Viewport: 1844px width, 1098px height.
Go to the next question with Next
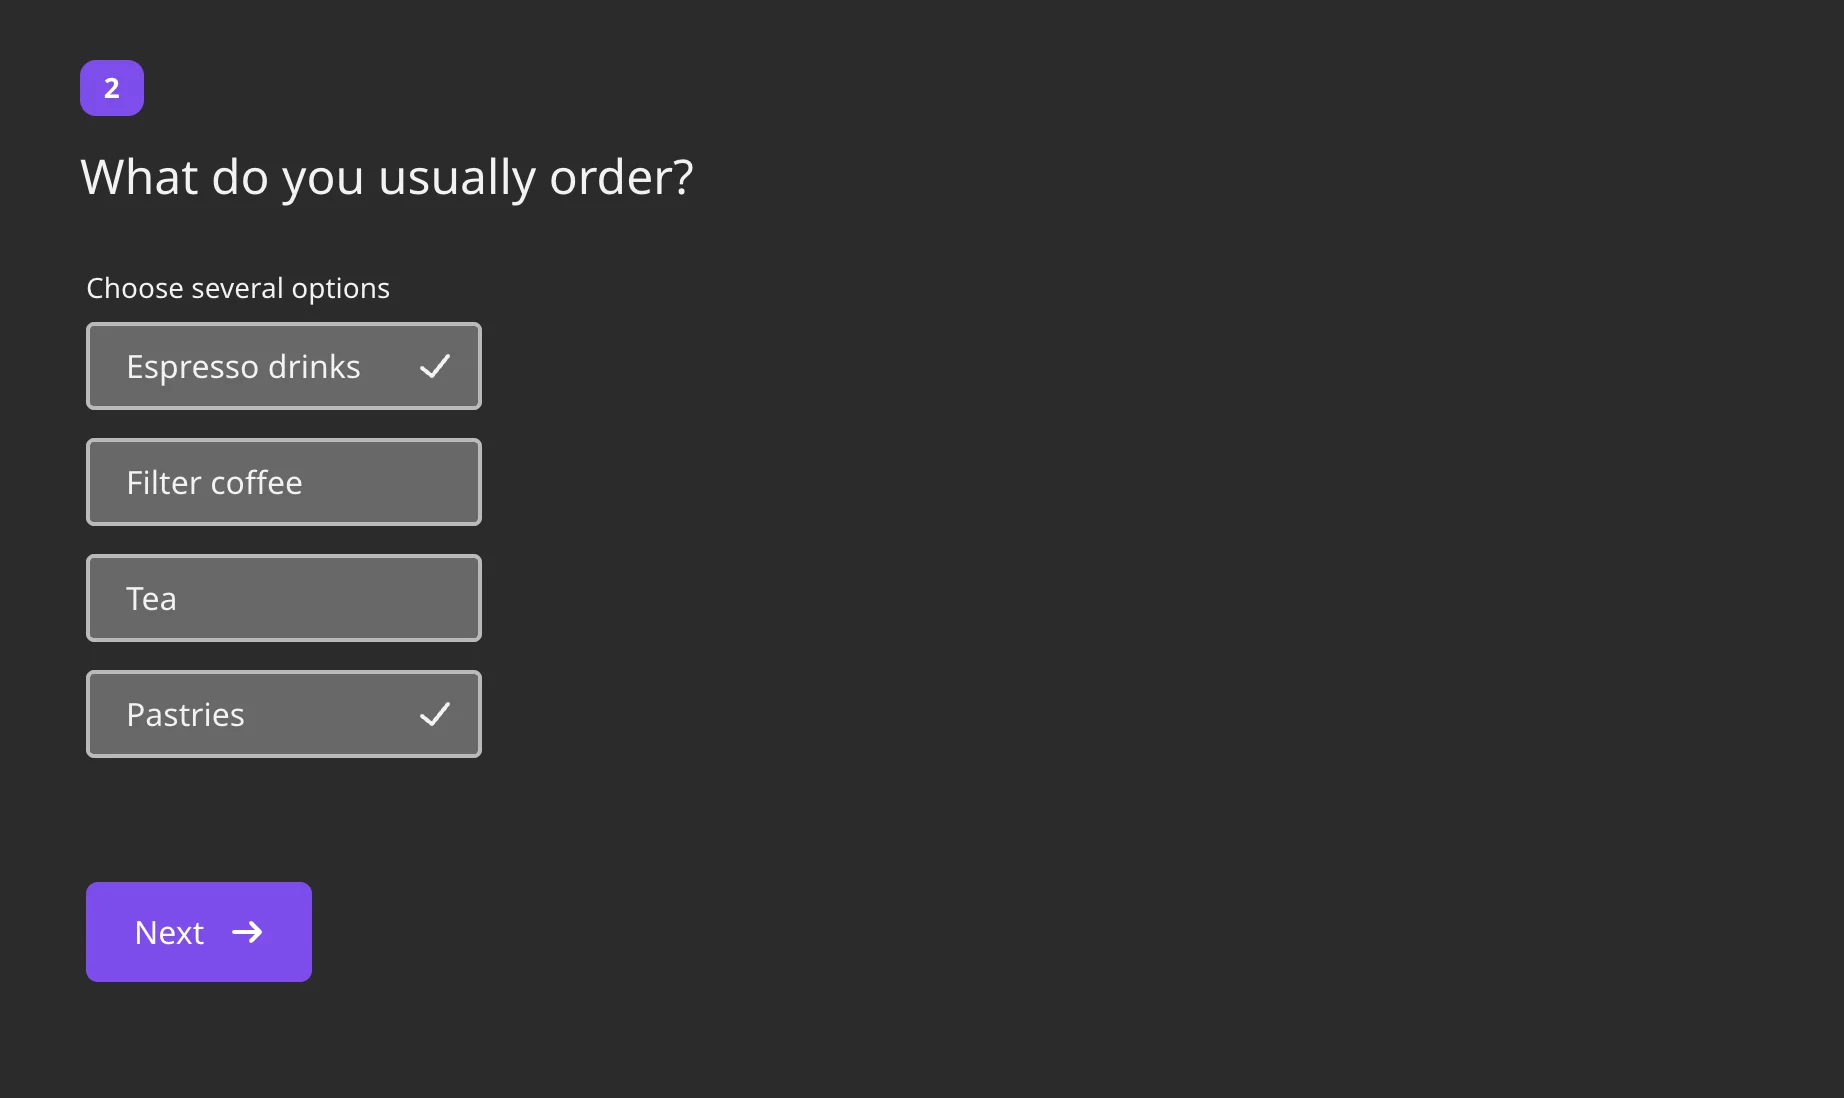199,932
